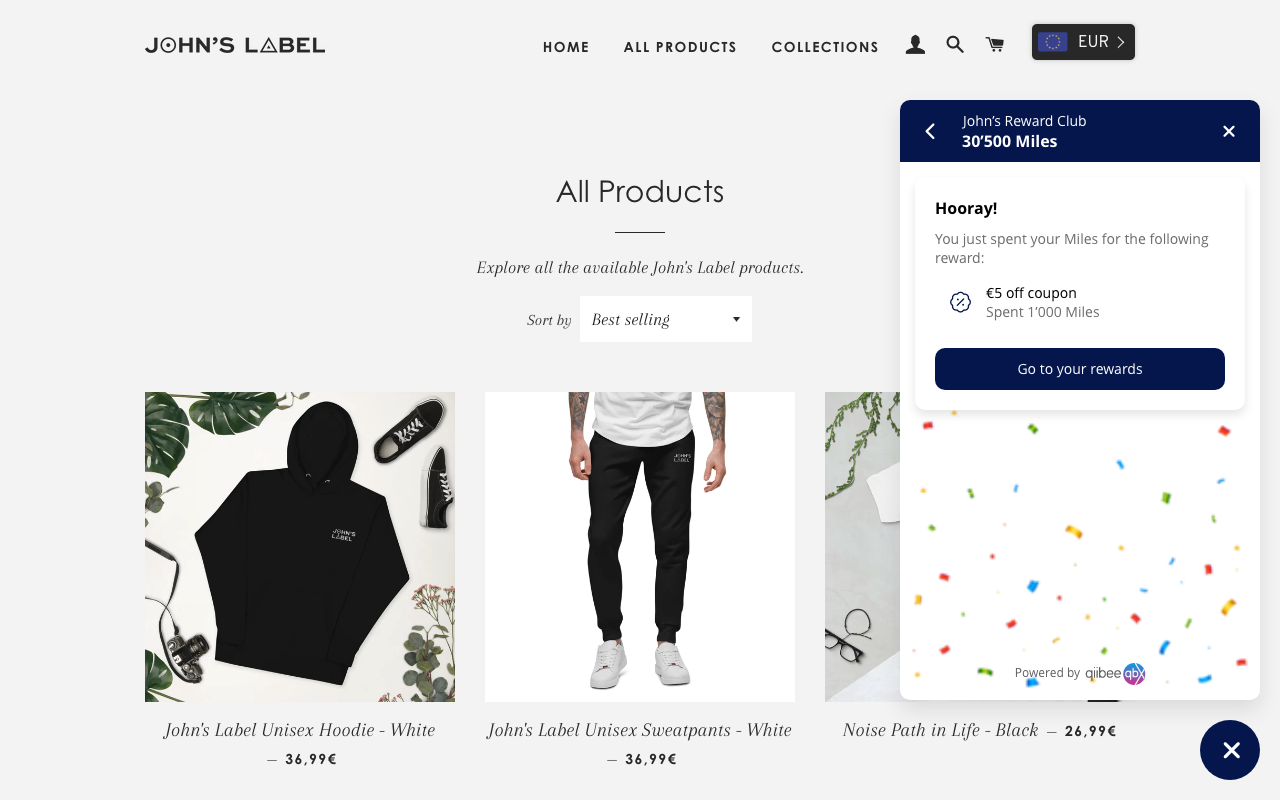This screenshot has height=800, width=1280.
Task: Click the Go to your rewards button
Action: click(1080, 369)
